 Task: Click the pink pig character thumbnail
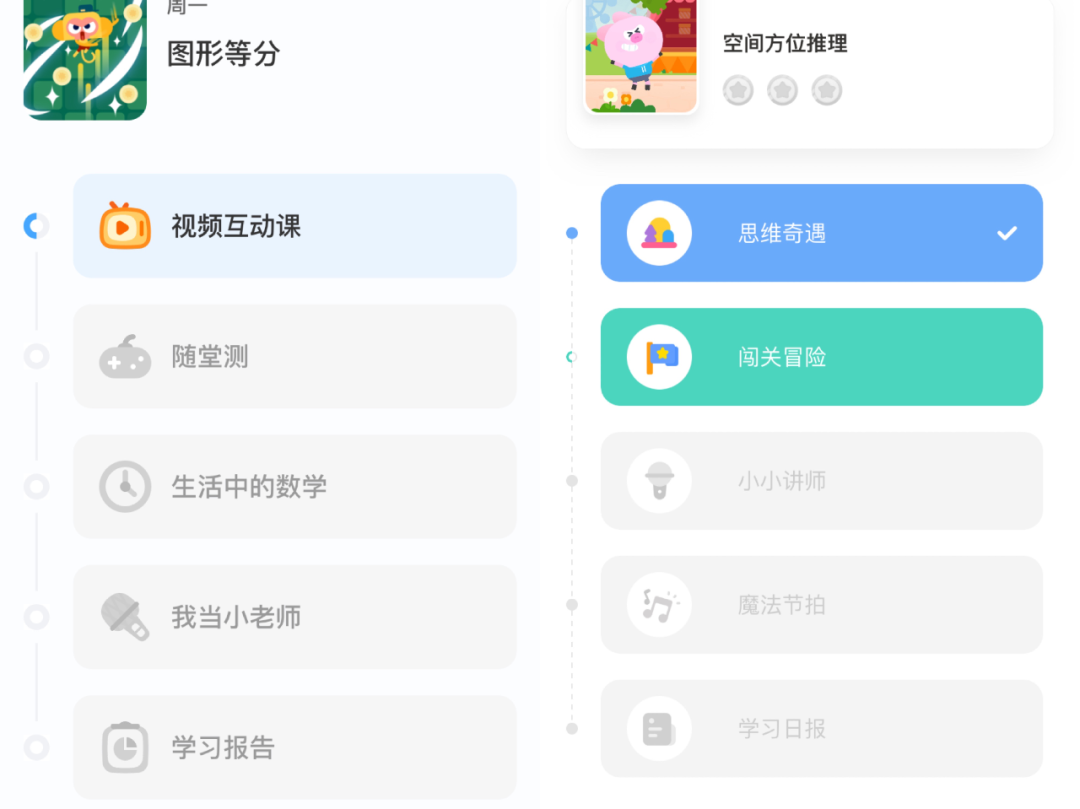pyautogui.click(x=641, y=57)
